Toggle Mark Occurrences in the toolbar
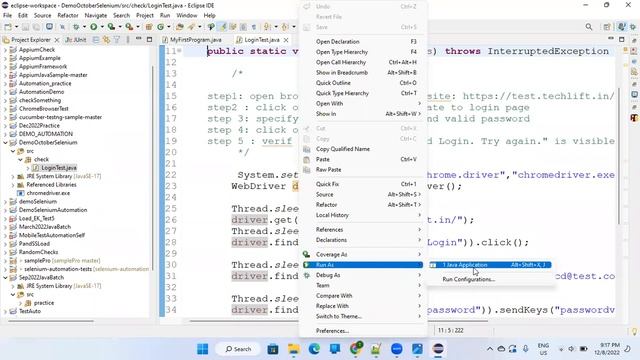The width and height of the screenshot is (640, 360). (x=223, y=27)
